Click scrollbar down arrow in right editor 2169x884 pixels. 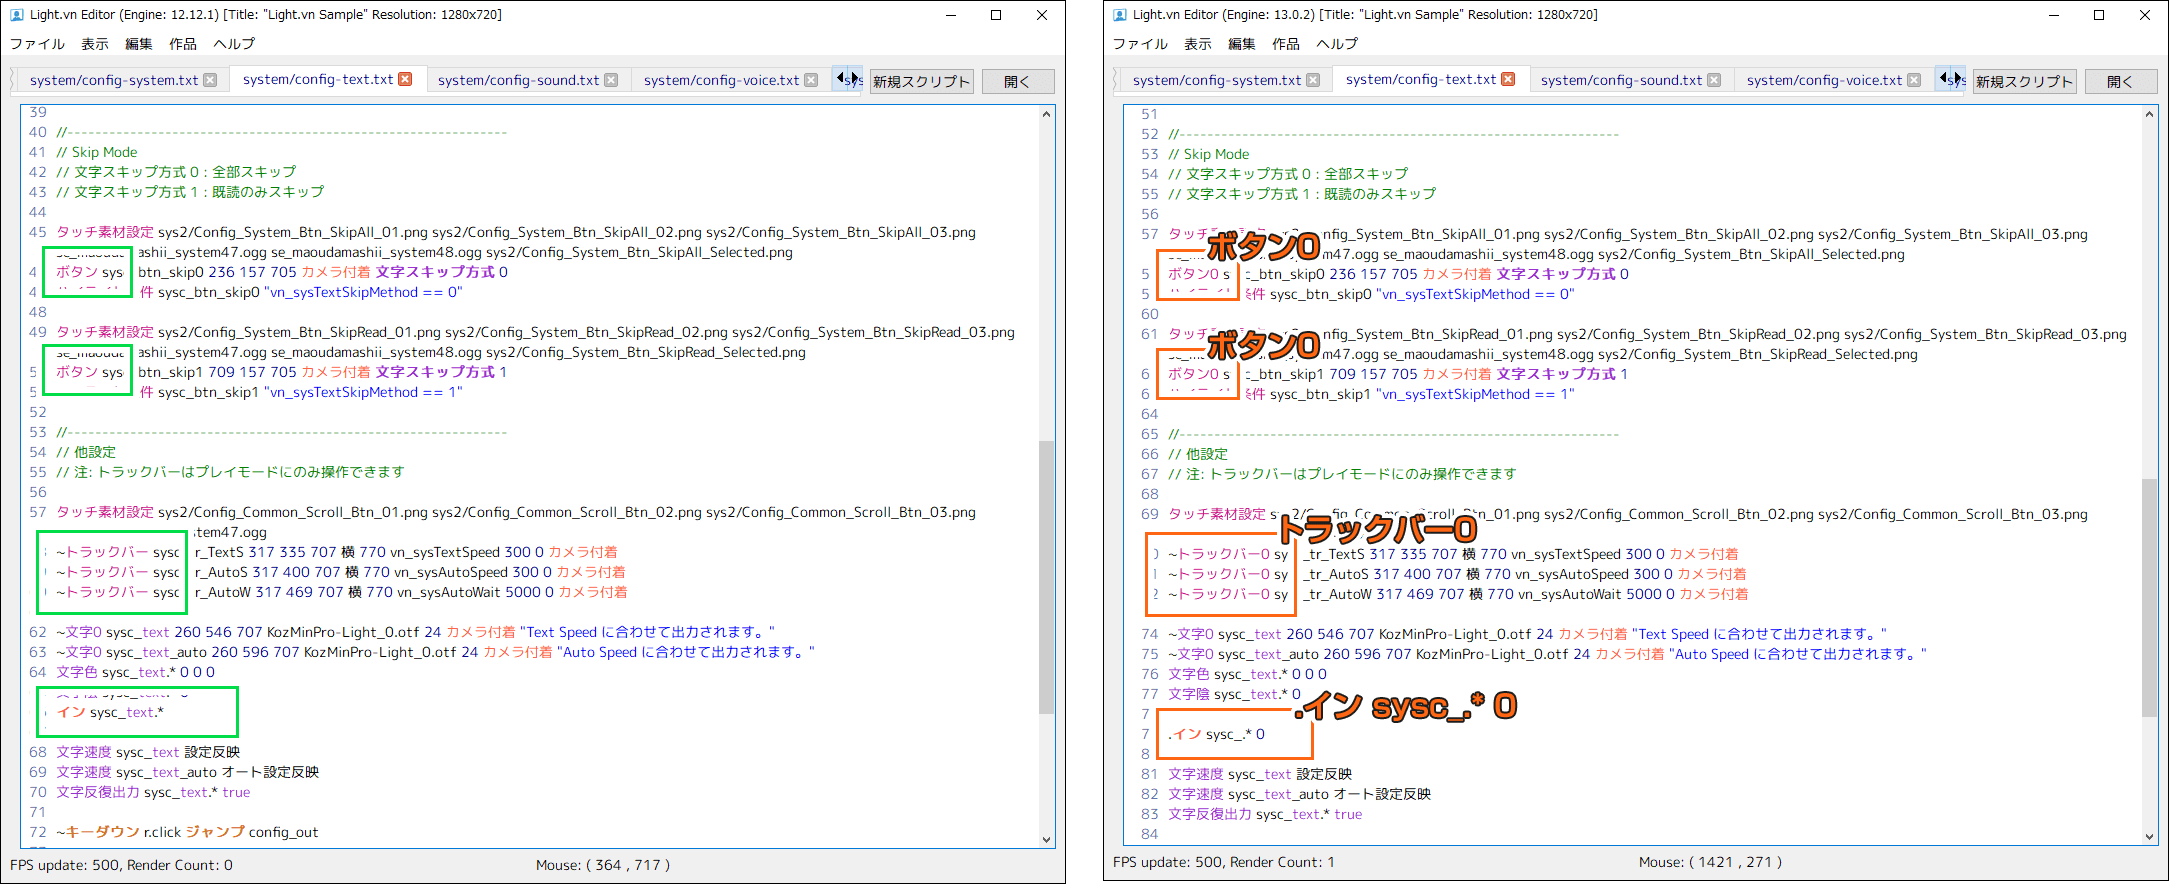pos(2149,836)
